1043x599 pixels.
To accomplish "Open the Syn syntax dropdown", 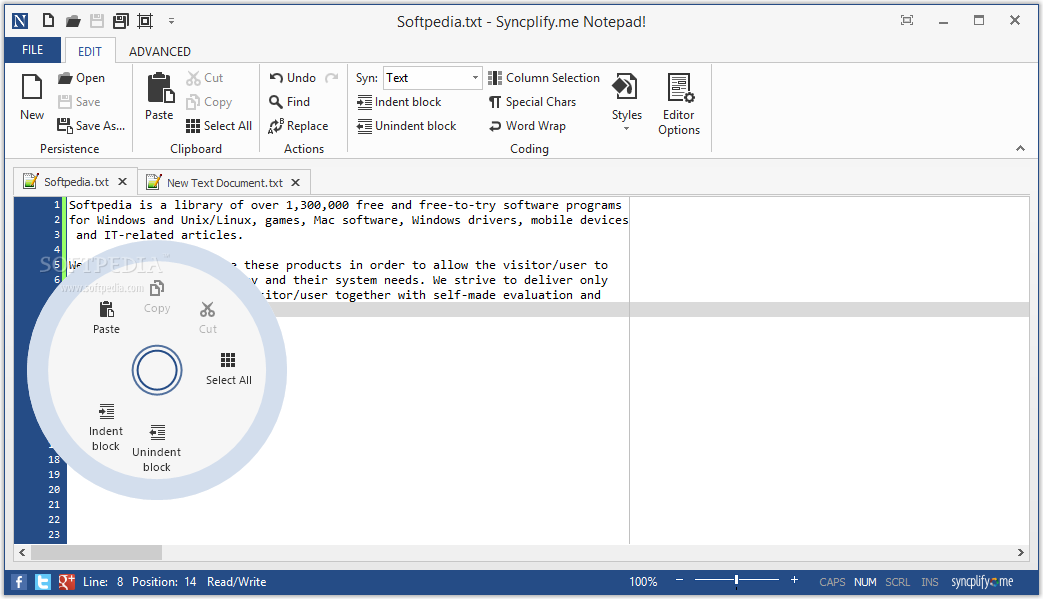I will pos(475,78).
